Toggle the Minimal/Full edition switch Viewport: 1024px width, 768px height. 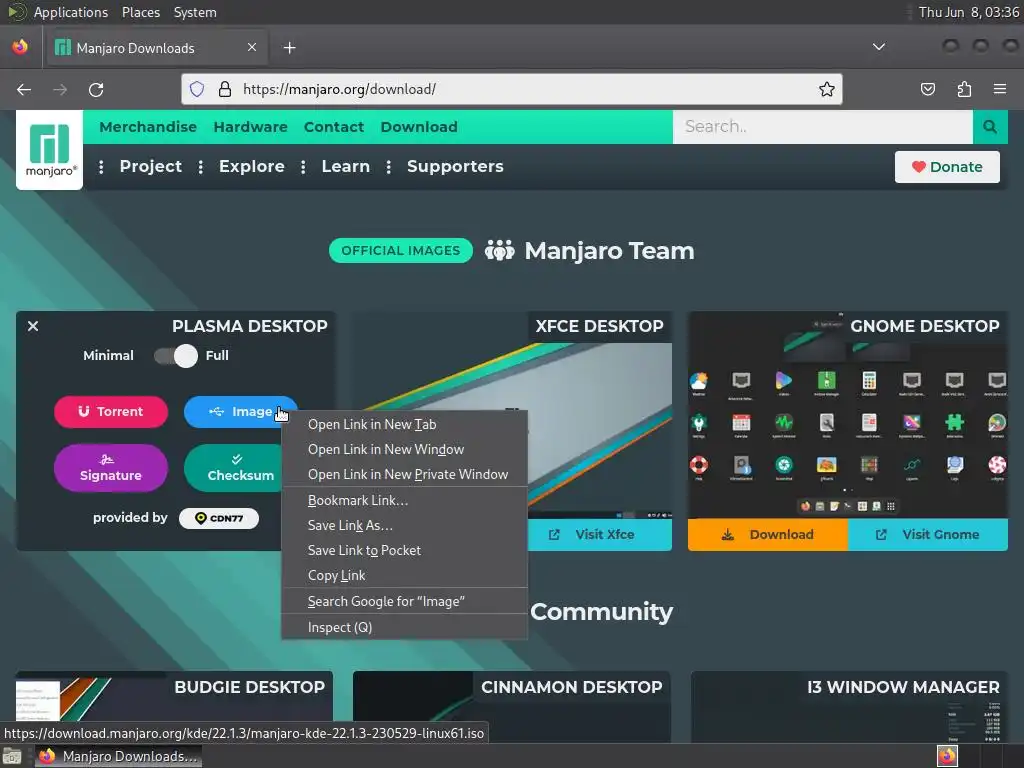click(176, 356)
